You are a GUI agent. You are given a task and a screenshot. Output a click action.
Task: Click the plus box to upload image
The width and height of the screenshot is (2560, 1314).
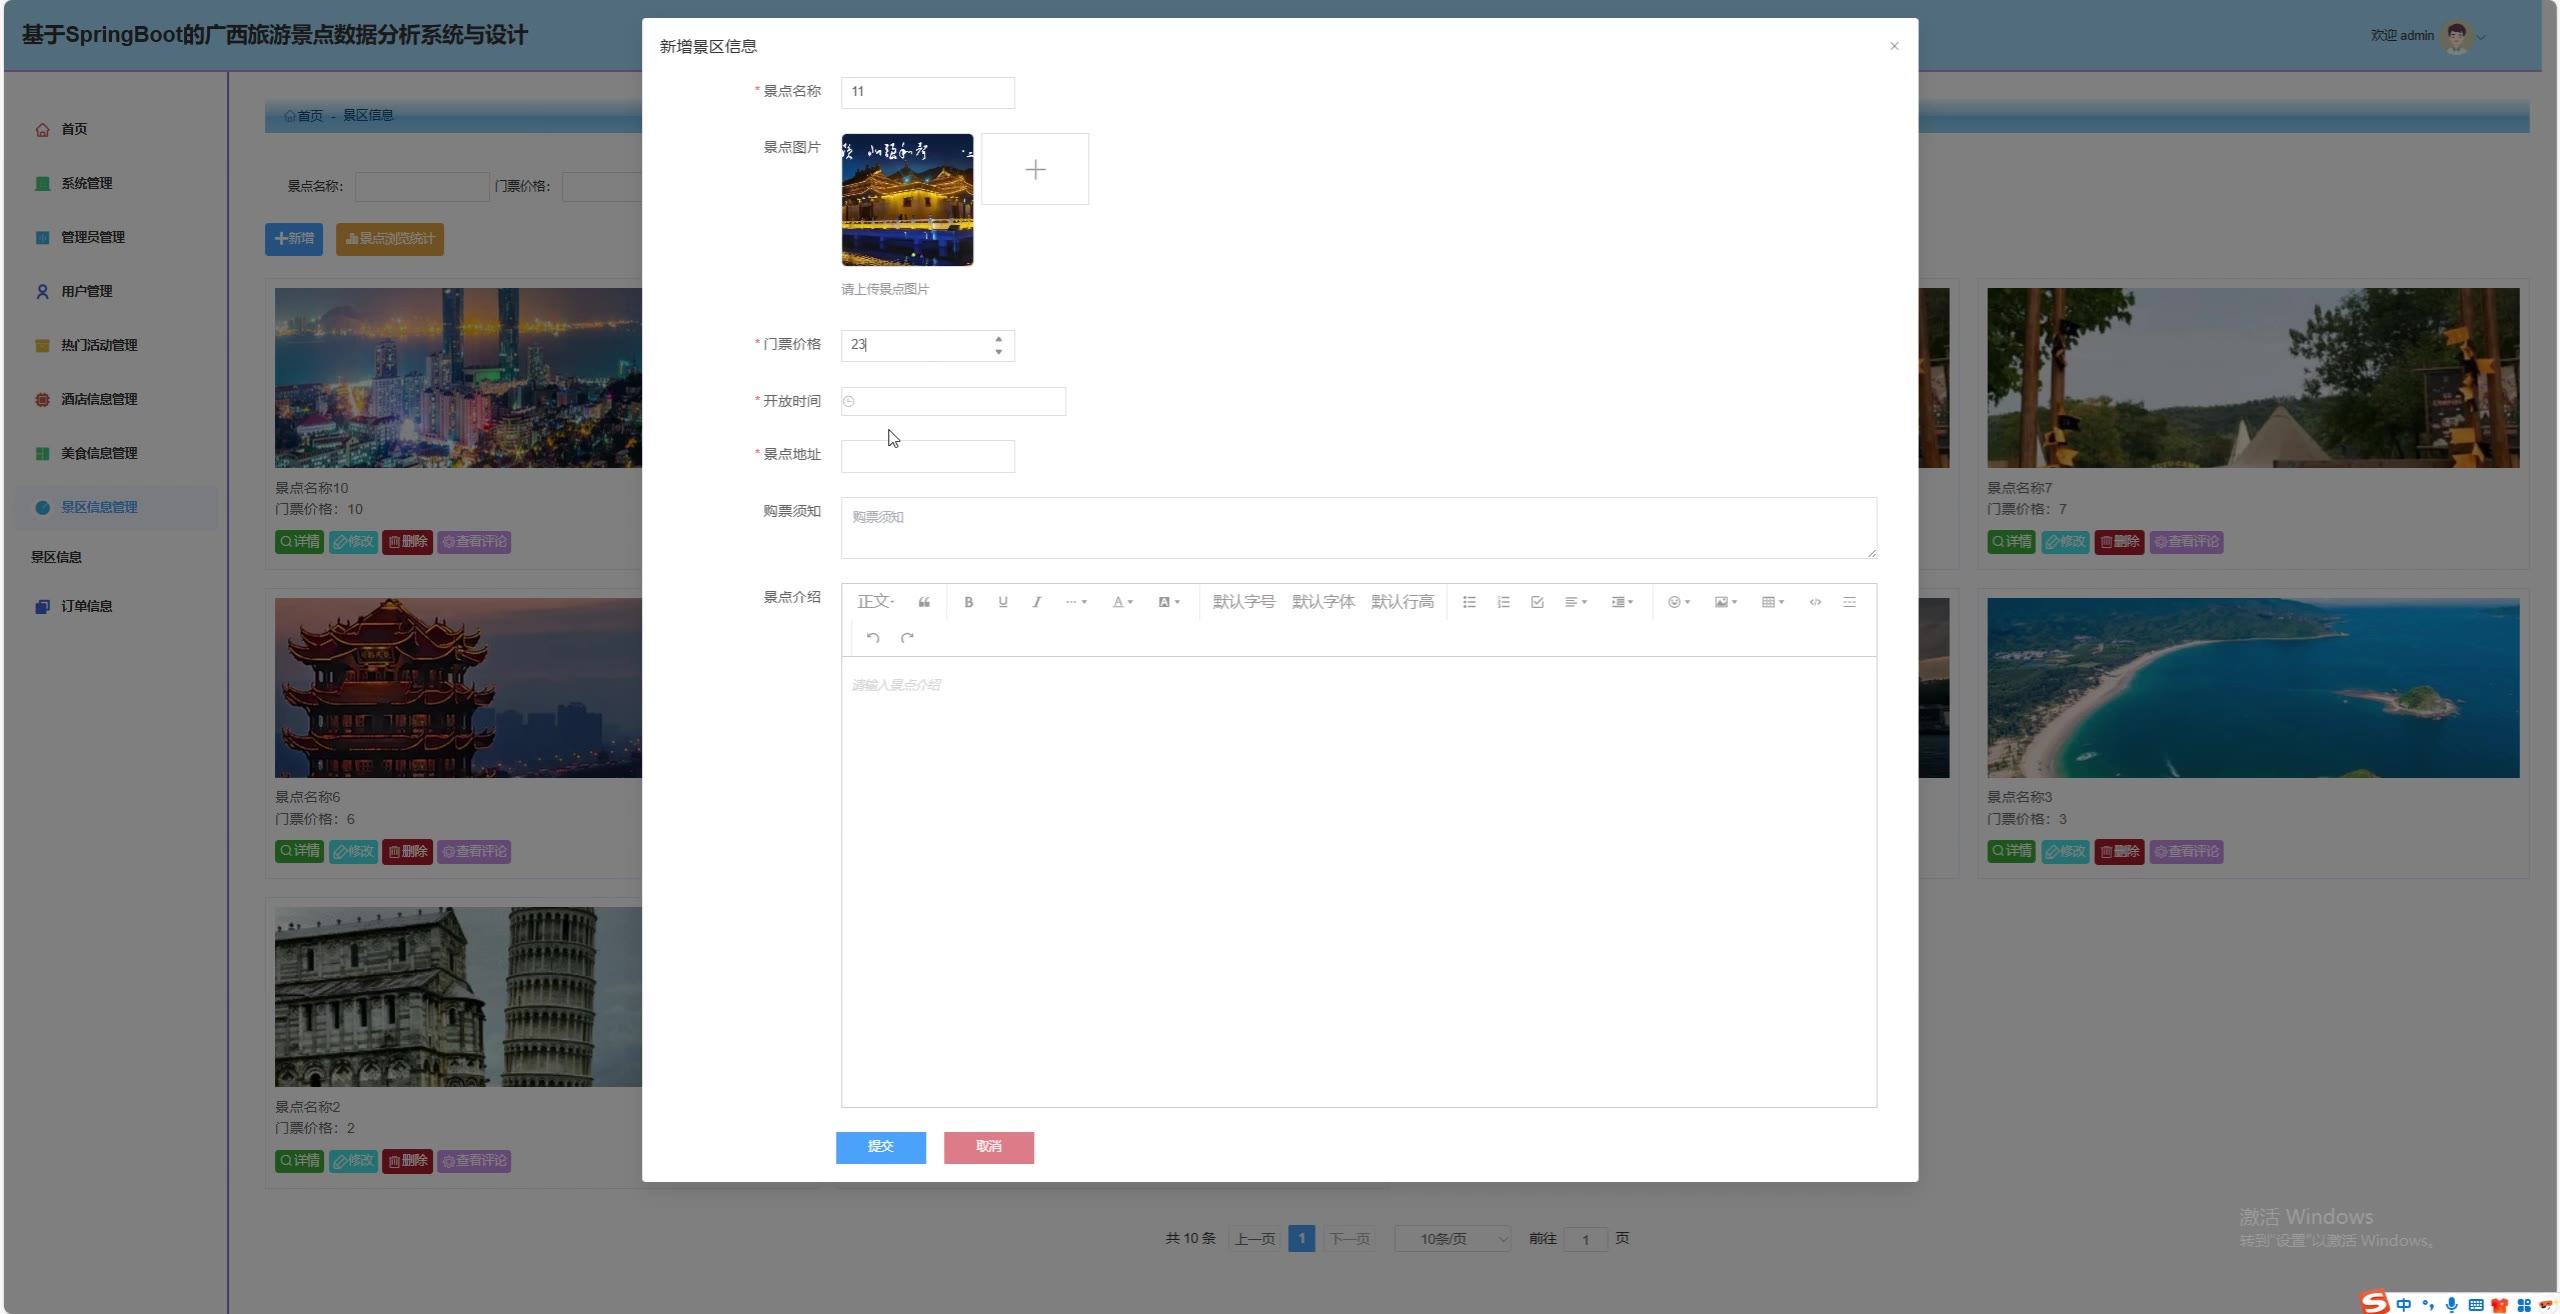pyautogui.click(x=1035, y=170)
